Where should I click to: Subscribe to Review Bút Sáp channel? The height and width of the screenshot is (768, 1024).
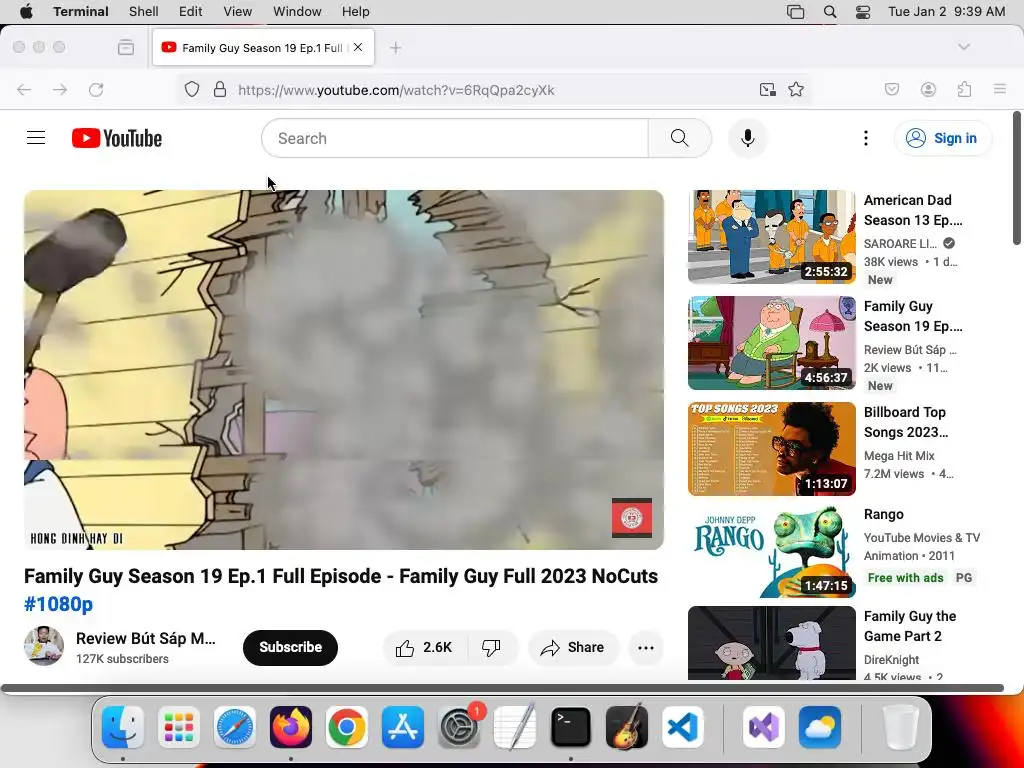point(290,647)
